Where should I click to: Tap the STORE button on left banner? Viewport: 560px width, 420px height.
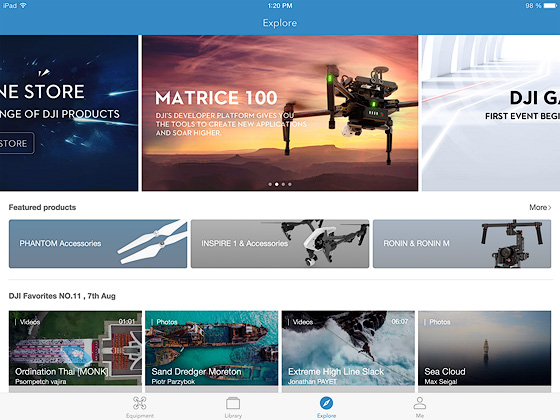[x=15, y=143]
